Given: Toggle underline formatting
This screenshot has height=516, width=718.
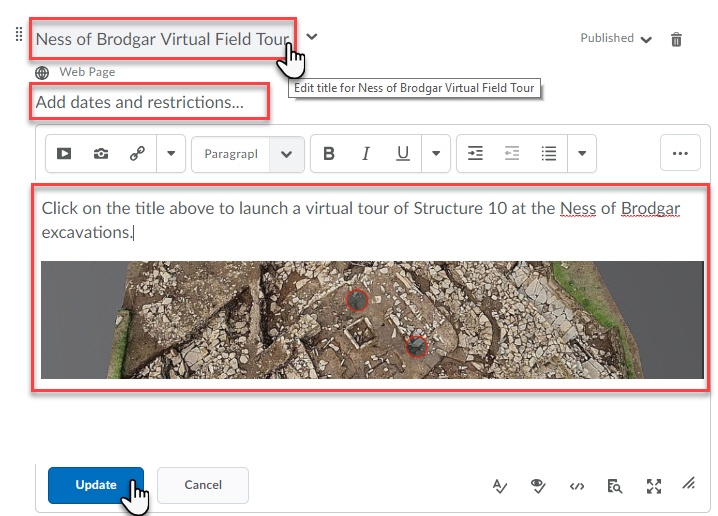Looking at the screenshot, I should point(403,153).
